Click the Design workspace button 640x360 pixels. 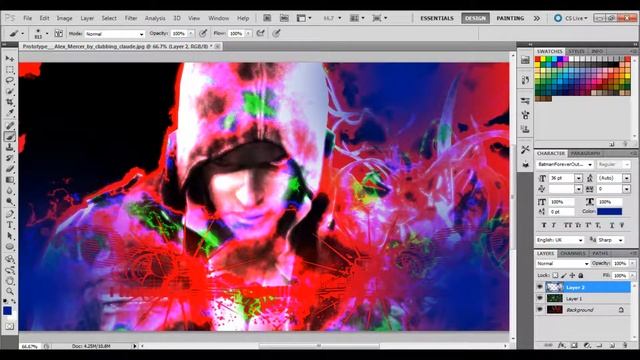click(x=476, y=18)
